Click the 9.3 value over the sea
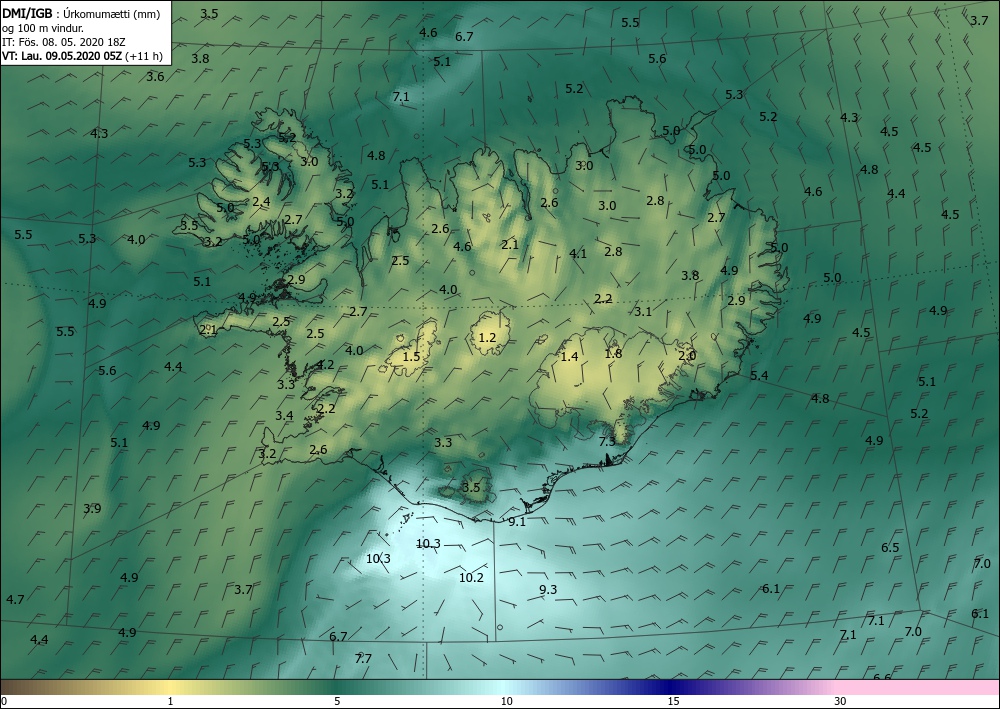1000x709 pixels. [x=548, y=590]
